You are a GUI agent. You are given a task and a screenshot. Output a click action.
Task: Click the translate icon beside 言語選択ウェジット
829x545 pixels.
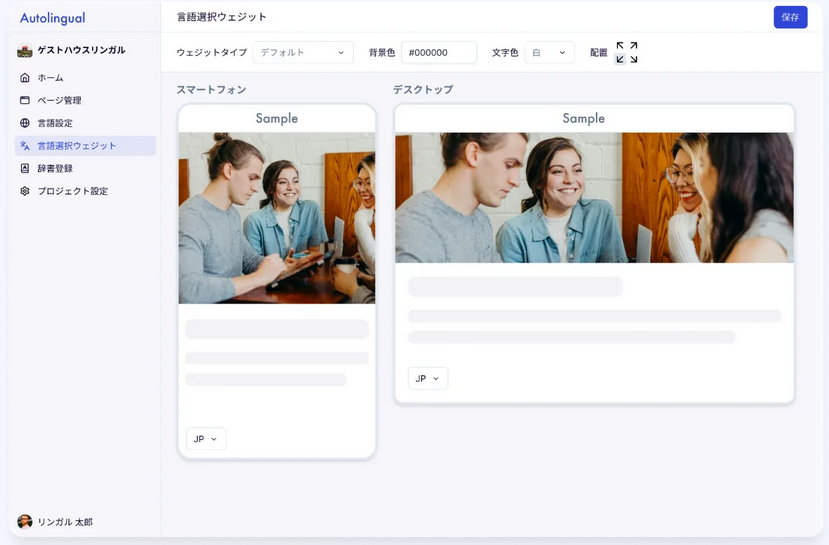pos(25,146)
